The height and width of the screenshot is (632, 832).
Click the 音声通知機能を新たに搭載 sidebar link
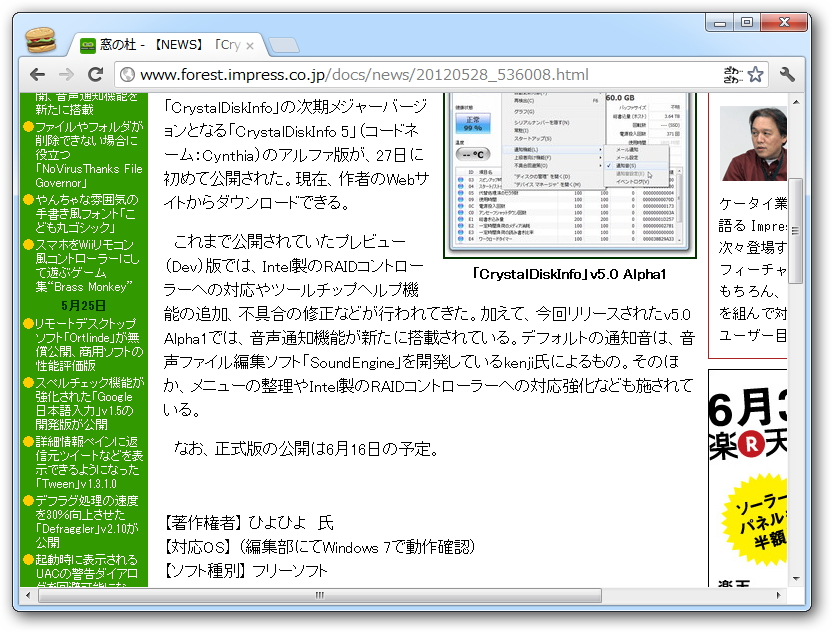click(x=85, y=104)
